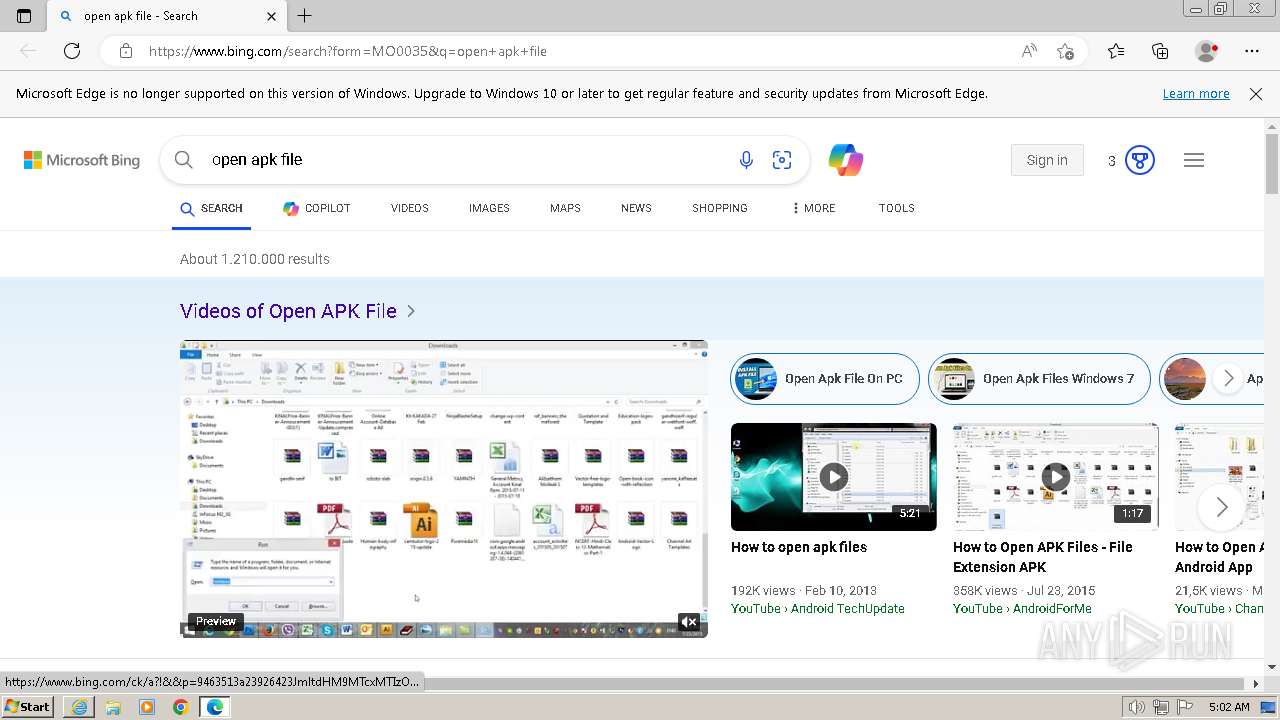Open Edge Settings and more menu
This screenshot has width=1280, height=720.
click(x=1252, y=51)
